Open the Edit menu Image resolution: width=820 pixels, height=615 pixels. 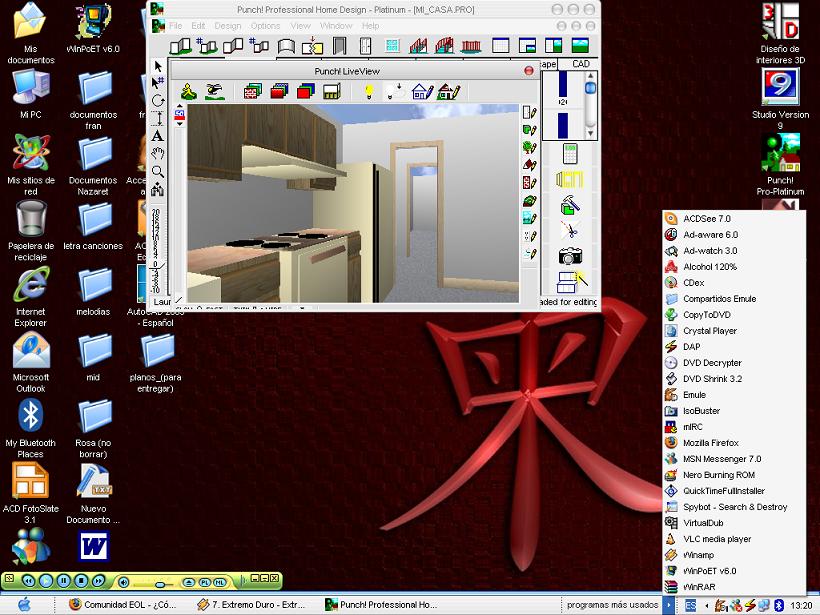click(x=198, y=26)
